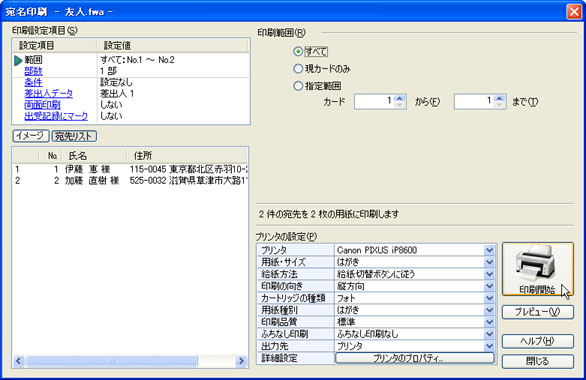Switch to the 宛先リスト tab
The width and height of the screenshot is (586, 380).
(x=74, y=136)
